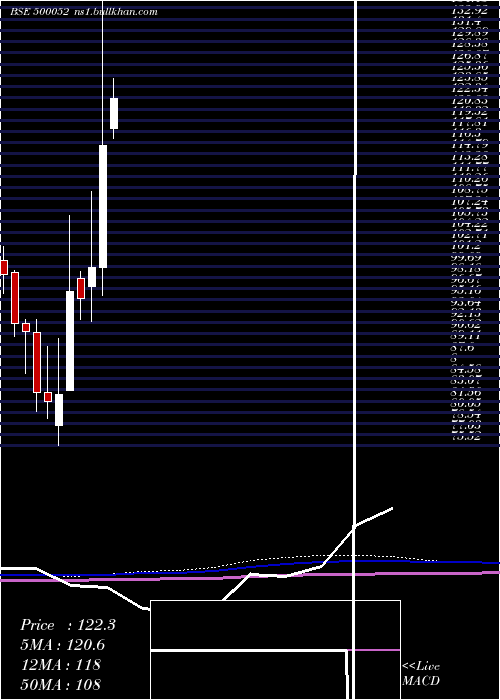Click the <<Live MACD label

coord(421,673)
